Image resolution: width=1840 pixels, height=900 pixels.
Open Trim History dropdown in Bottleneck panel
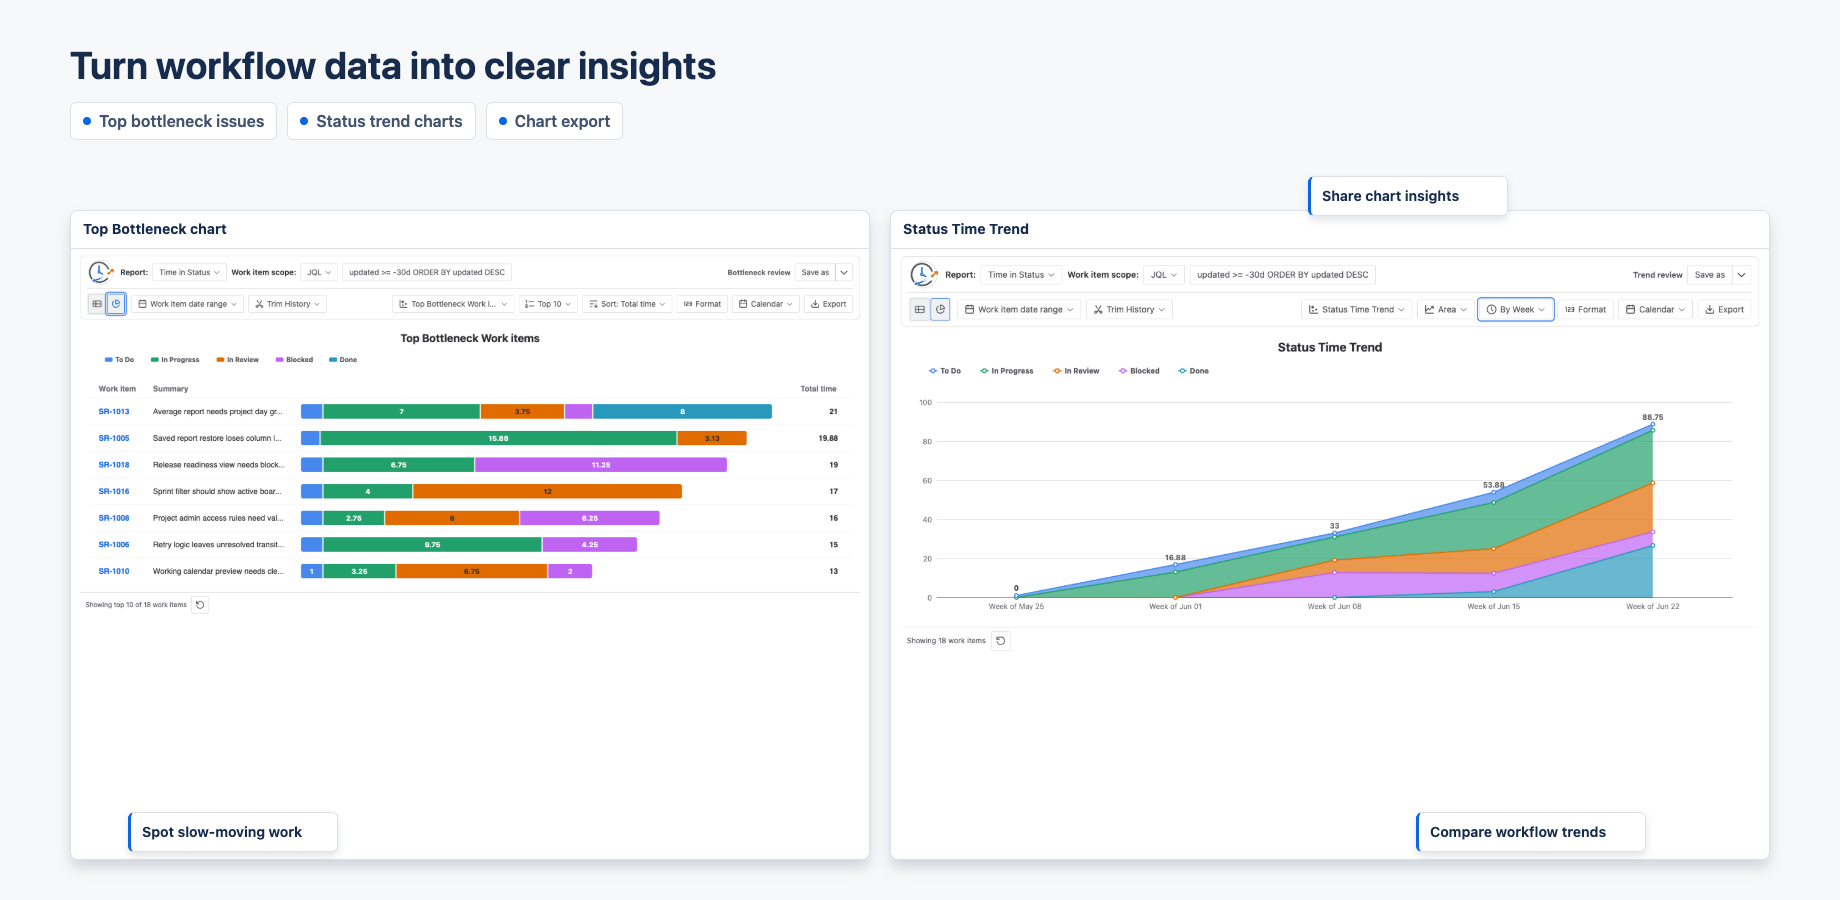pos(287,304)
